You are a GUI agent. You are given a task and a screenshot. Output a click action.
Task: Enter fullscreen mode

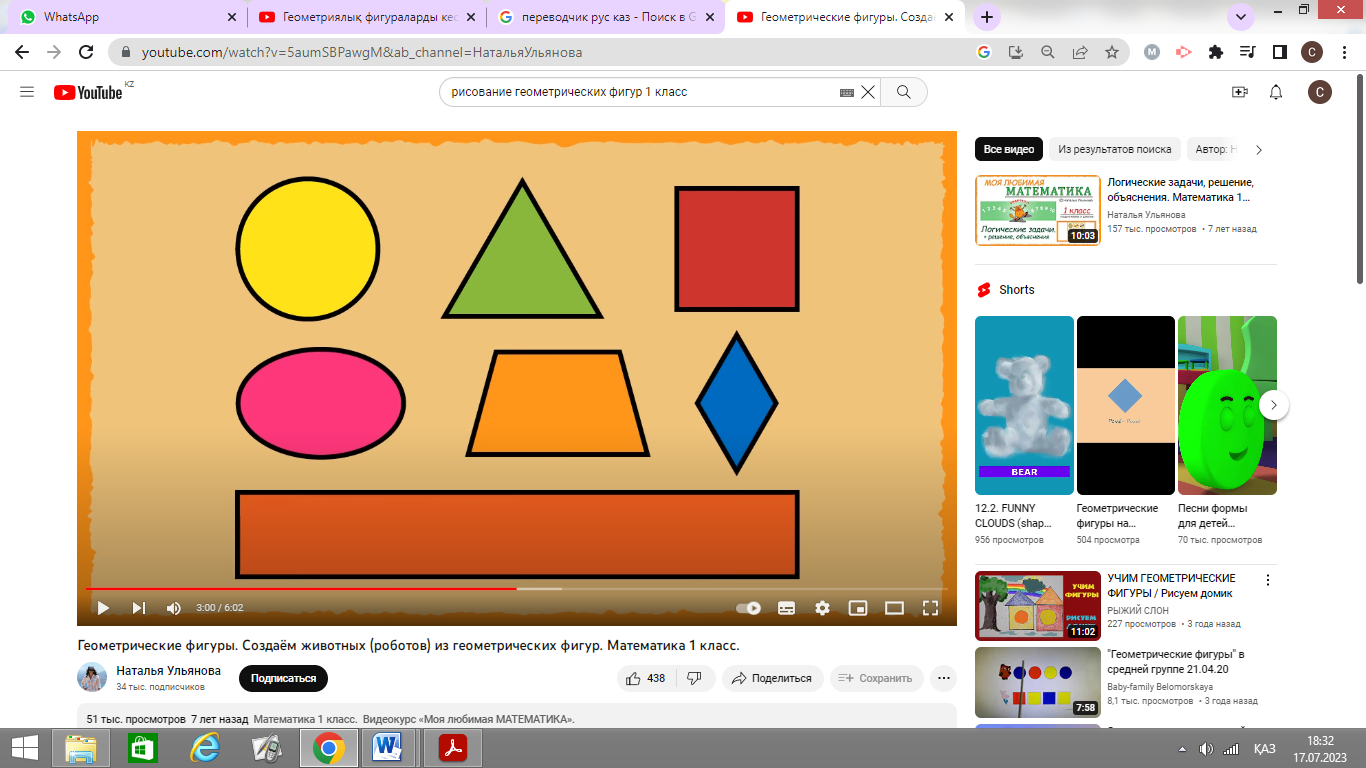[x=930, y=608]
